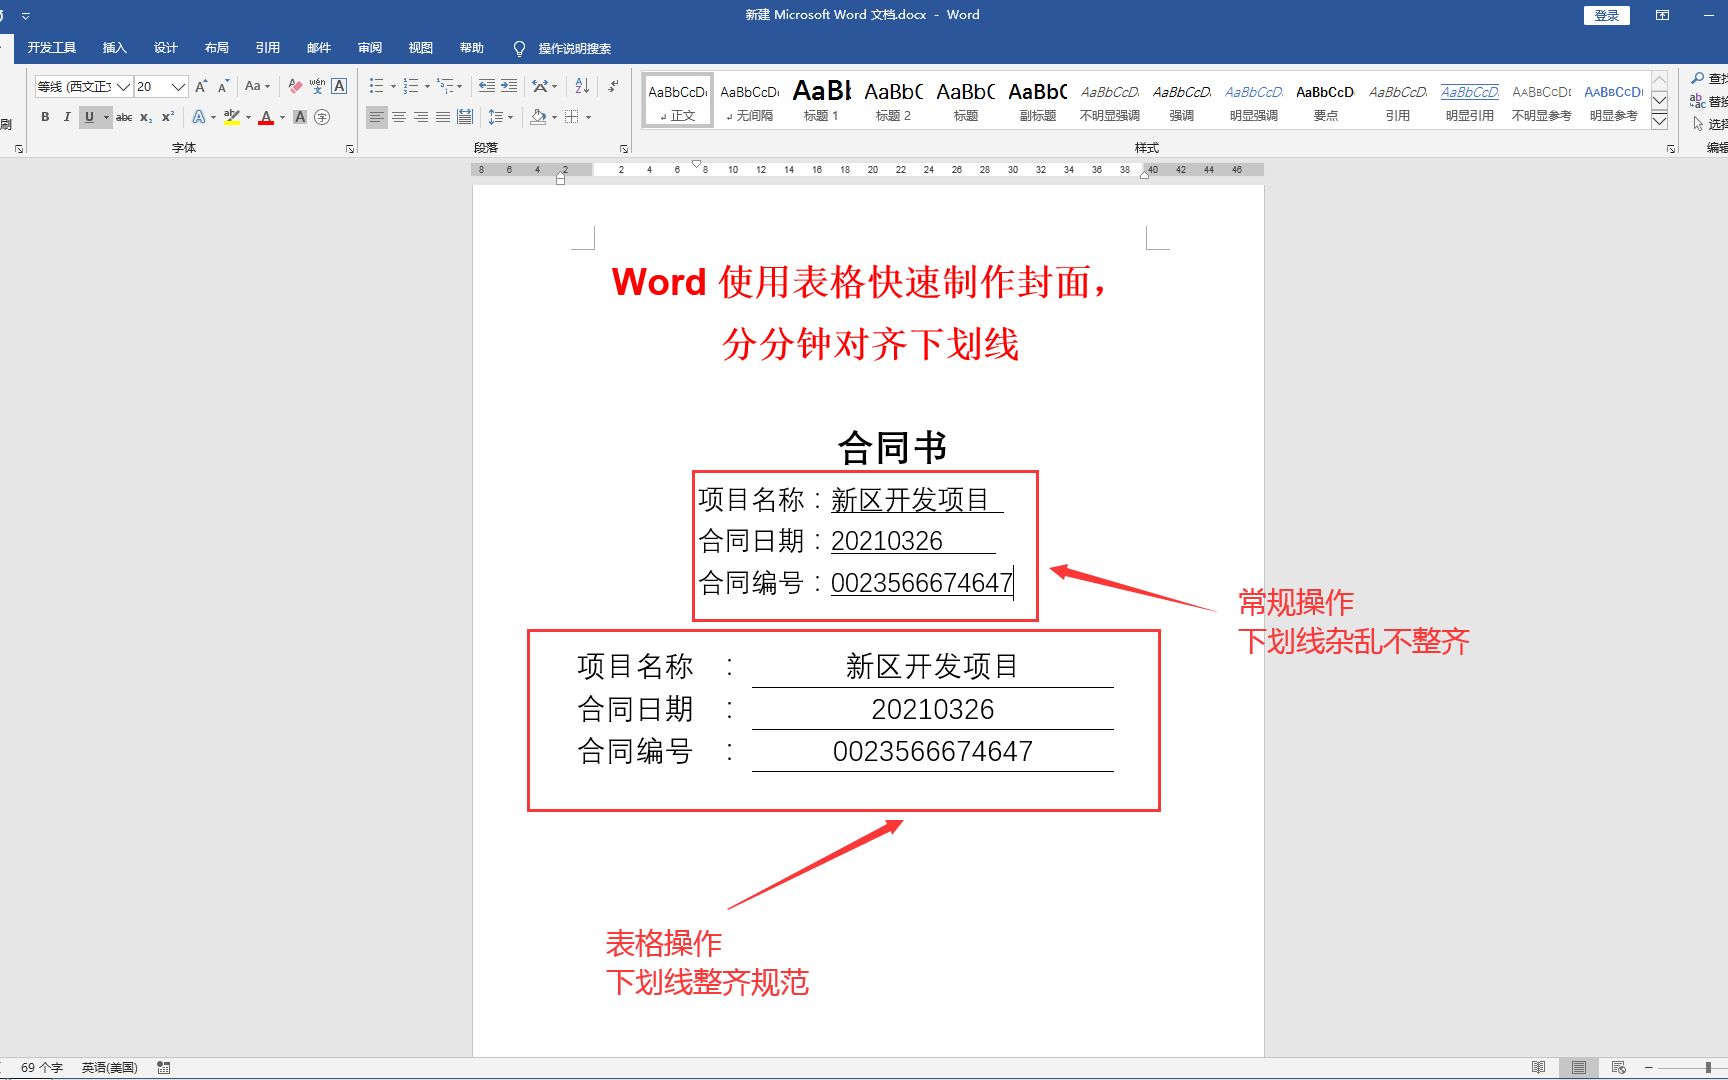Apply red font color
The height and width of the screenshot is (1080, 1728).
pyautogui.click(x=266, y=117)
